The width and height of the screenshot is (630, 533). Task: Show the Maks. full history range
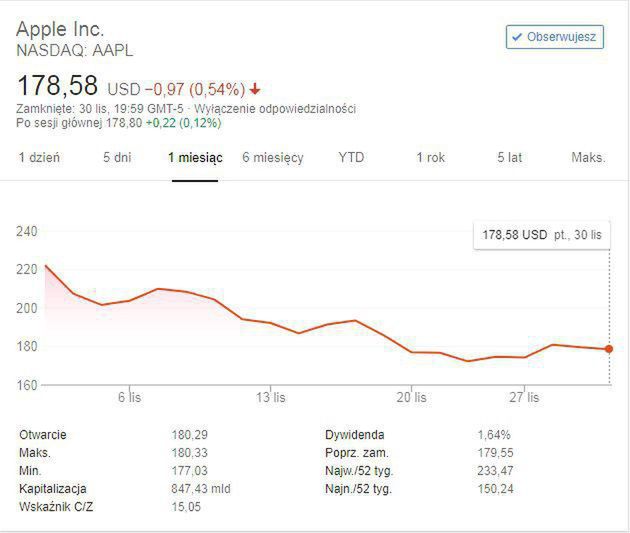coord(588,158)
